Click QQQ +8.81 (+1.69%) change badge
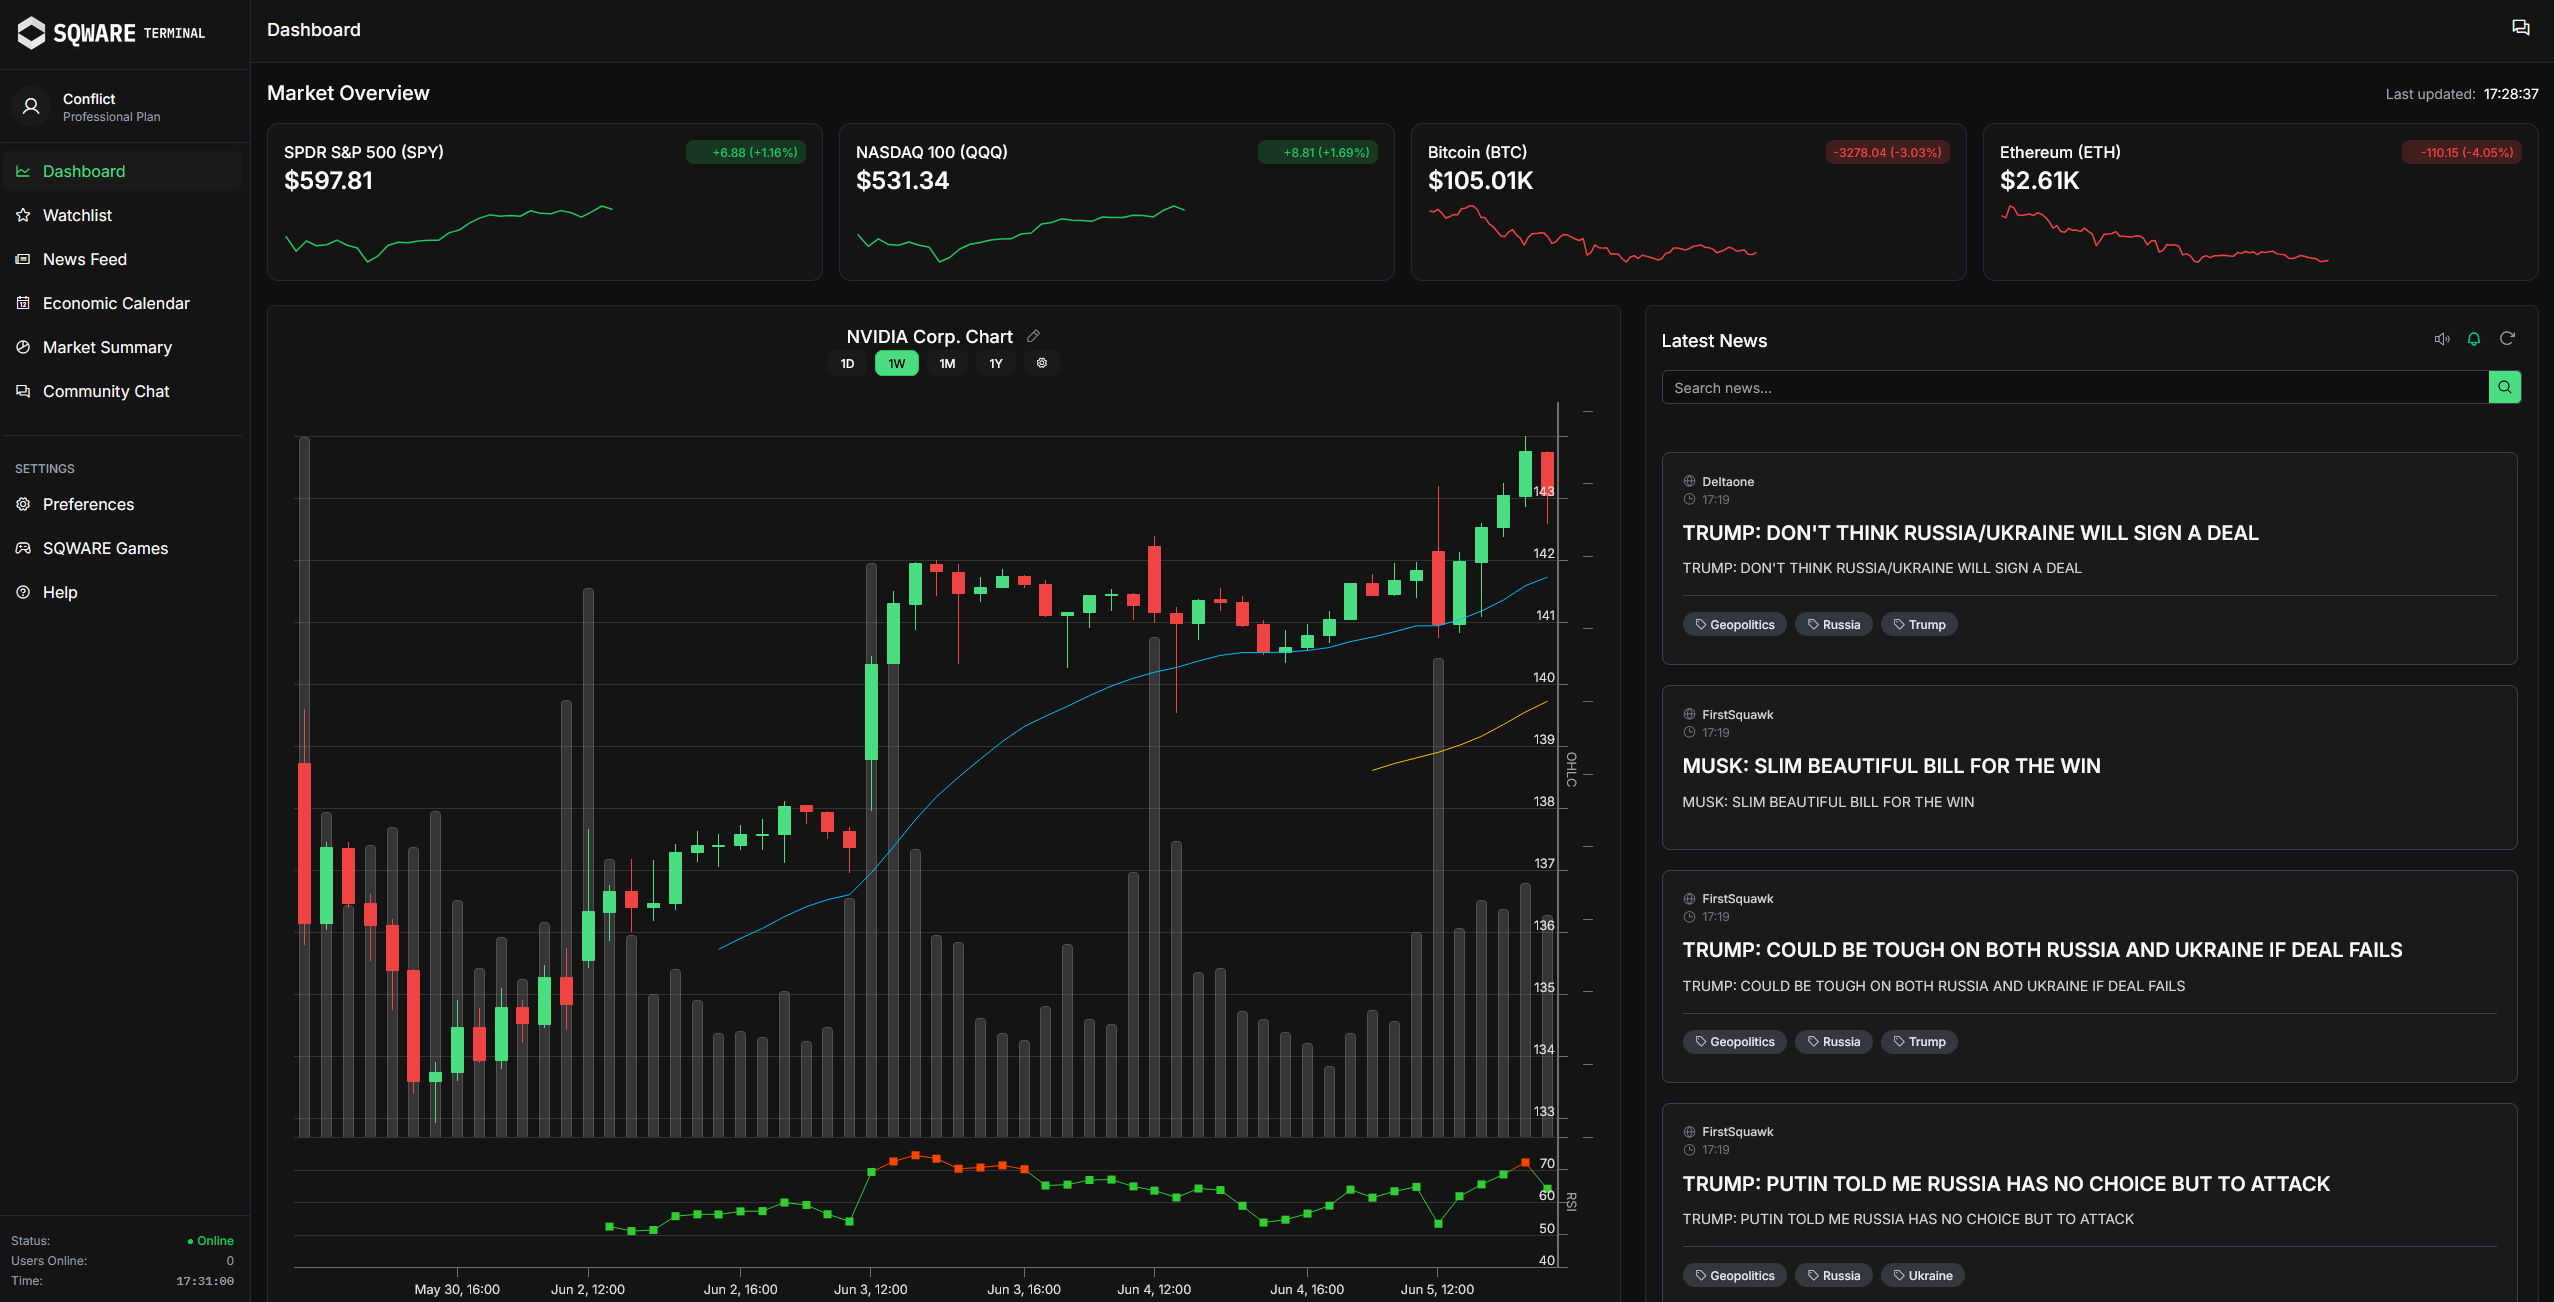2554x1302 pixels. [x=1318, y=152]
